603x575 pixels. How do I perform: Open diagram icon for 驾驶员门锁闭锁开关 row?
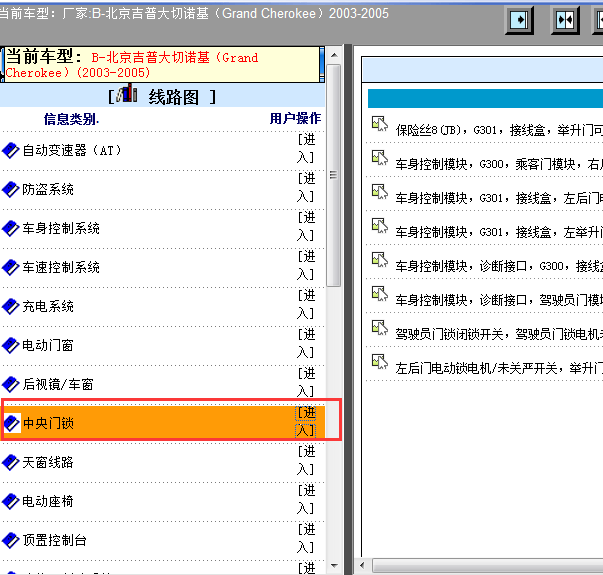380,328
